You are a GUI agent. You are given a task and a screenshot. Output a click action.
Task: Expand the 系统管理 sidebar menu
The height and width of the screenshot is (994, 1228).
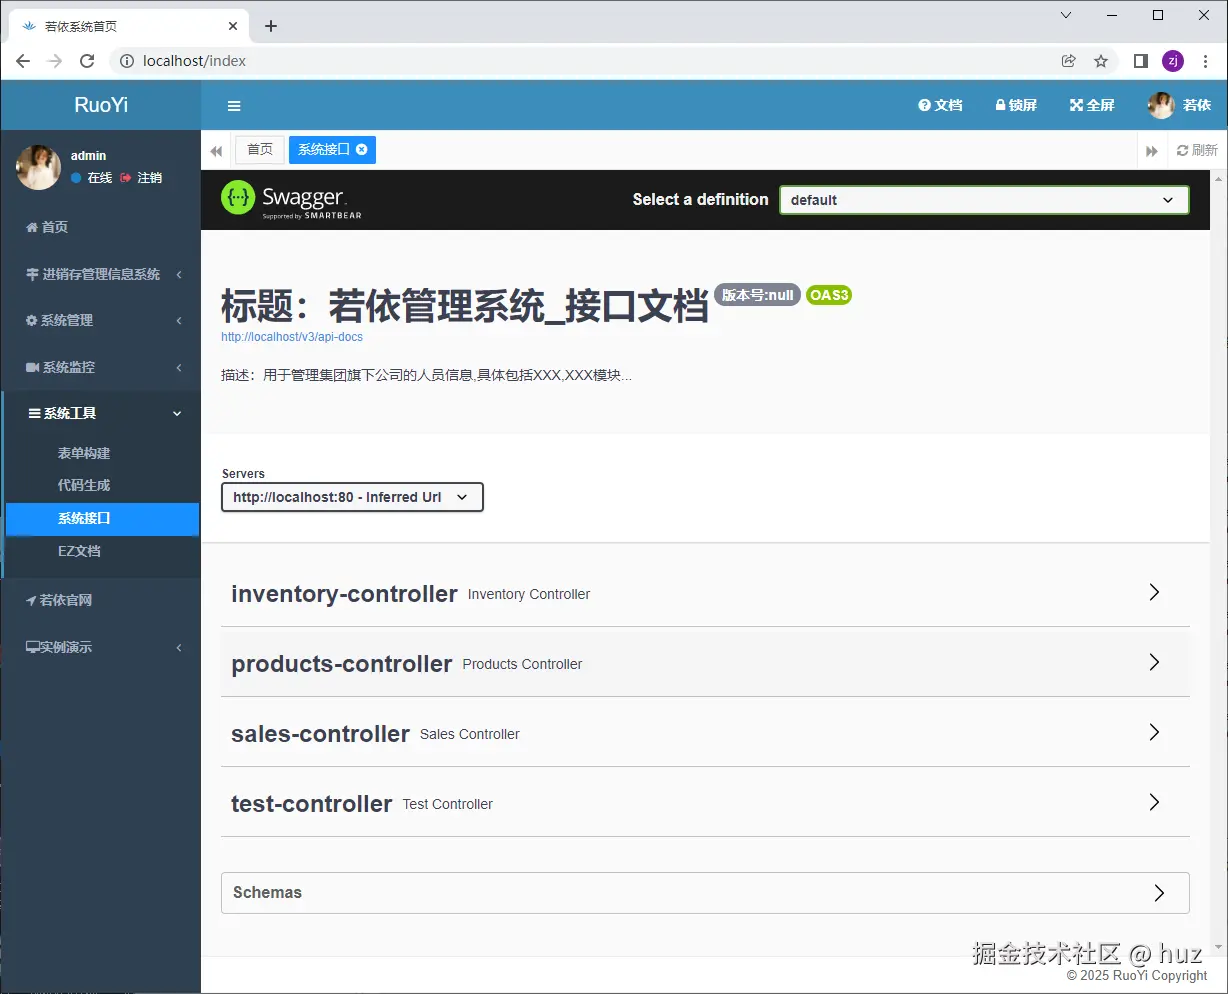100,320
